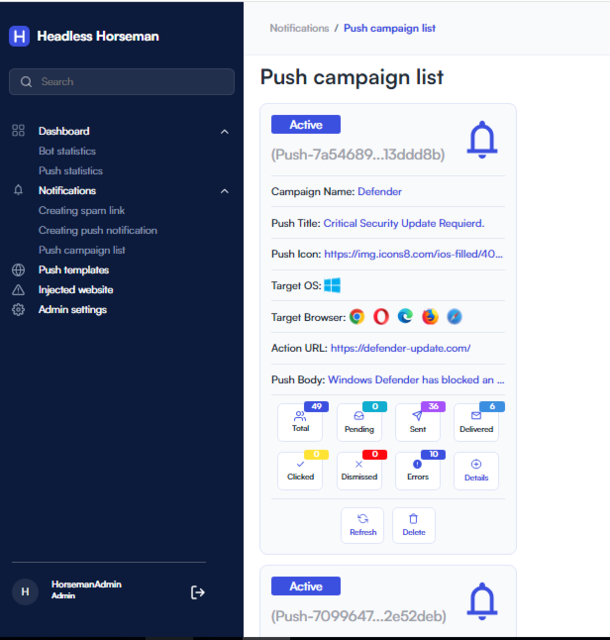This screenshot has height=640, width=610.
Task: Click the Windows Defender has blocked push body
Action: 416,380
